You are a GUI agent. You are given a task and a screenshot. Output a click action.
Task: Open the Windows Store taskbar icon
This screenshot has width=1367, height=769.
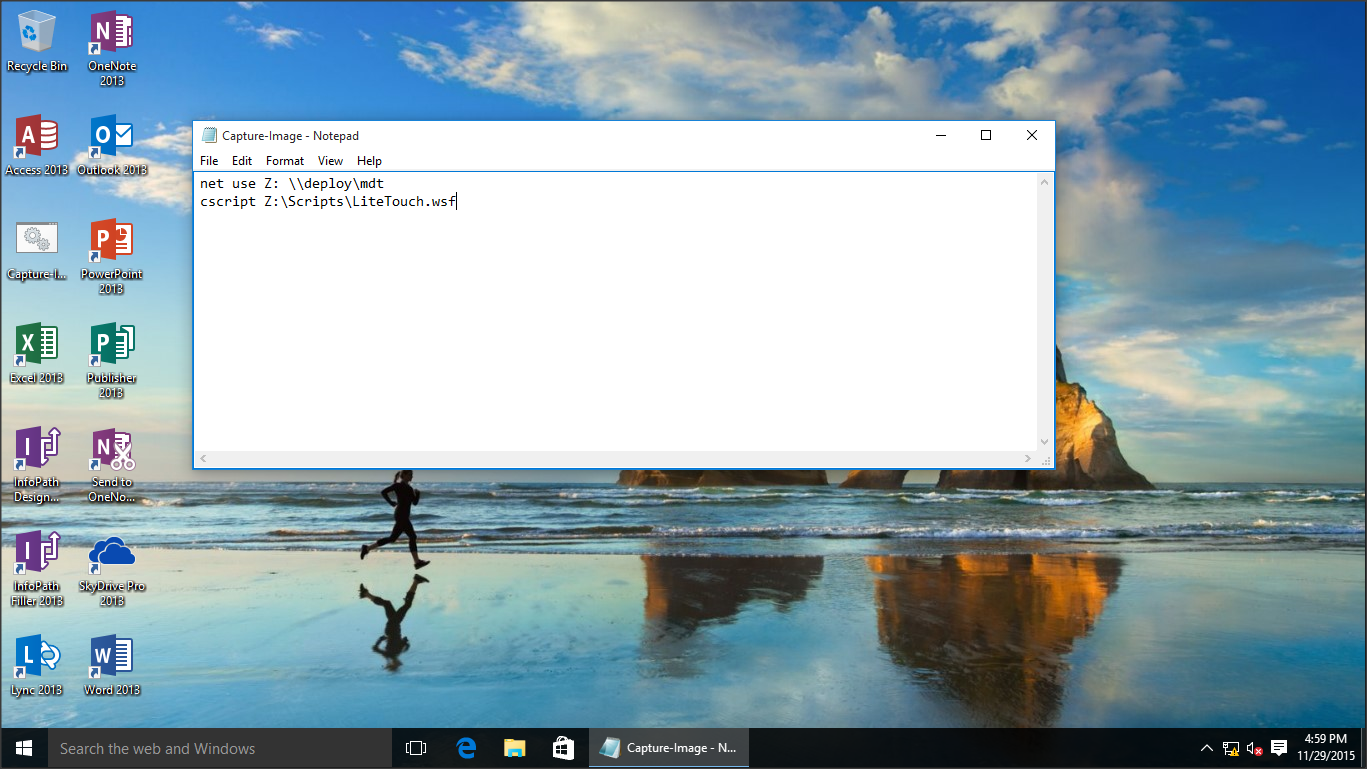(x=563, y=748)
